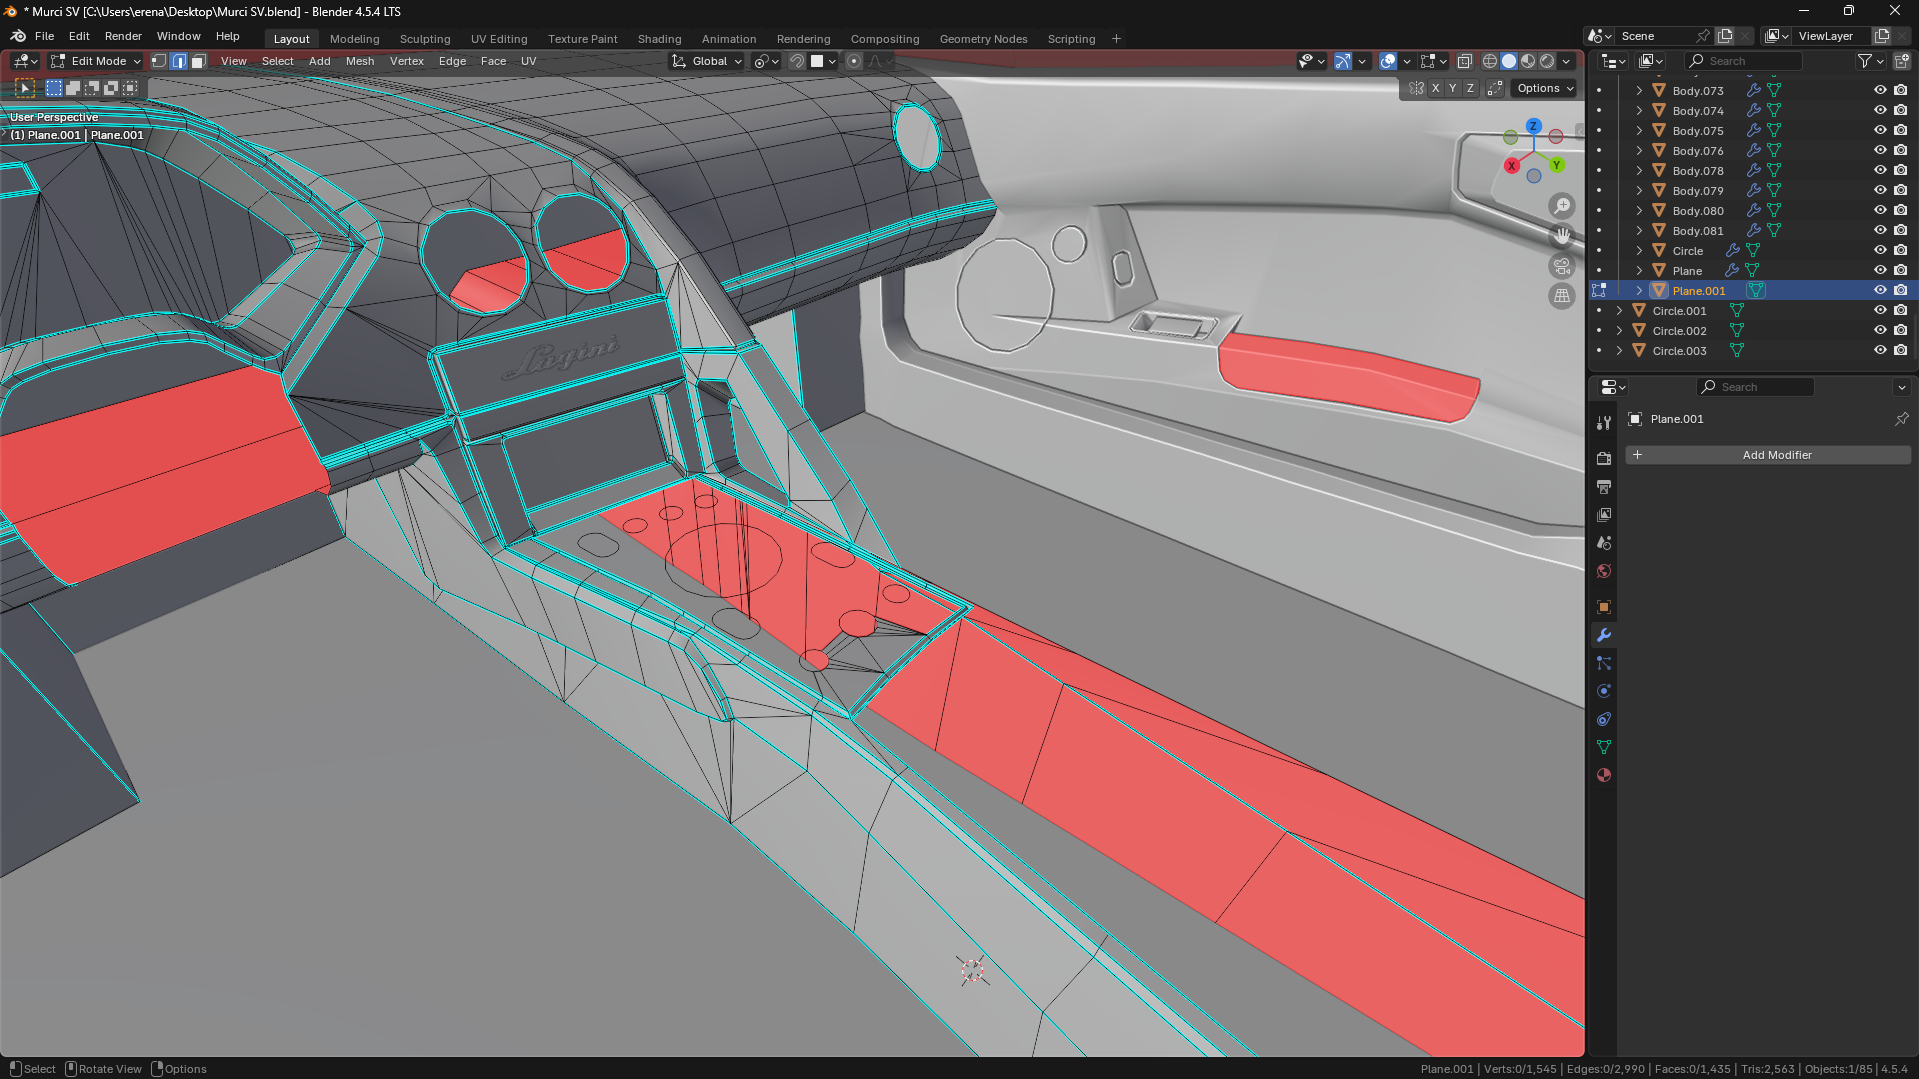Pin the Plane.001 properties context

[1901, 419]
